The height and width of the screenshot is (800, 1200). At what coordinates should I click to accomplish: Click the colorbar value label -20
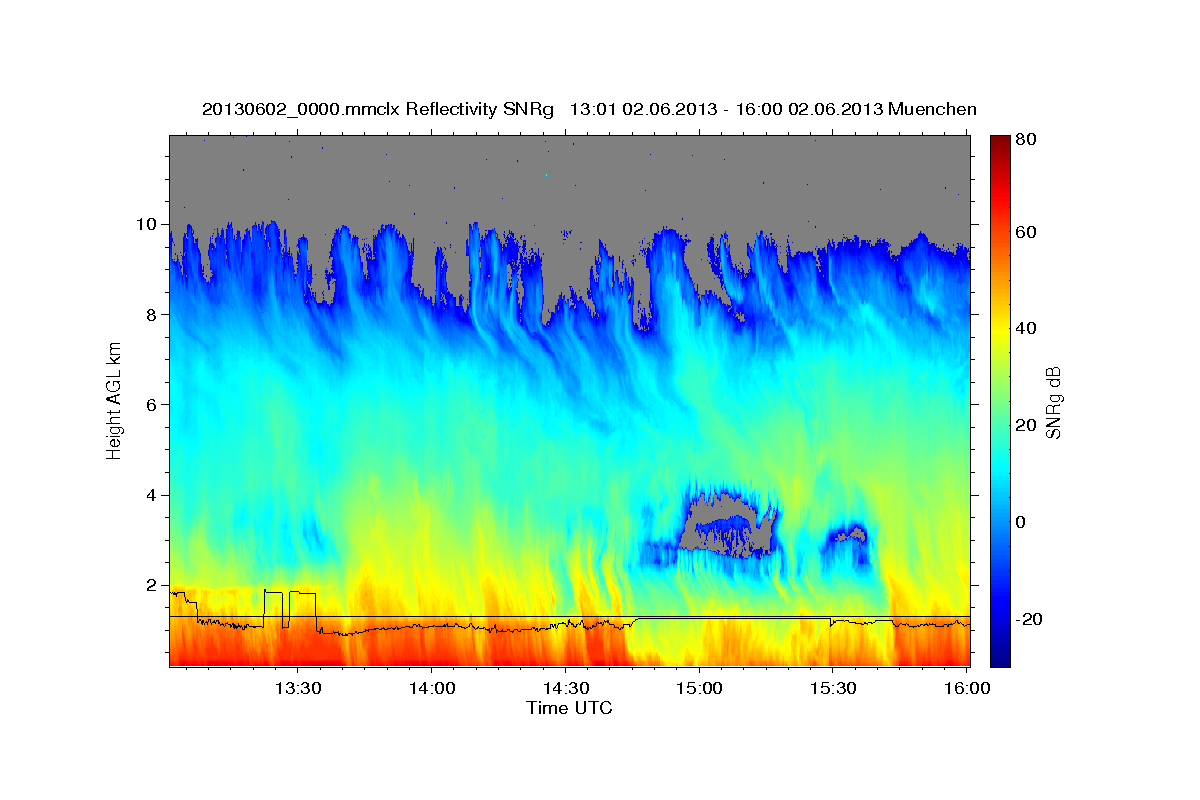point(1029,619)
